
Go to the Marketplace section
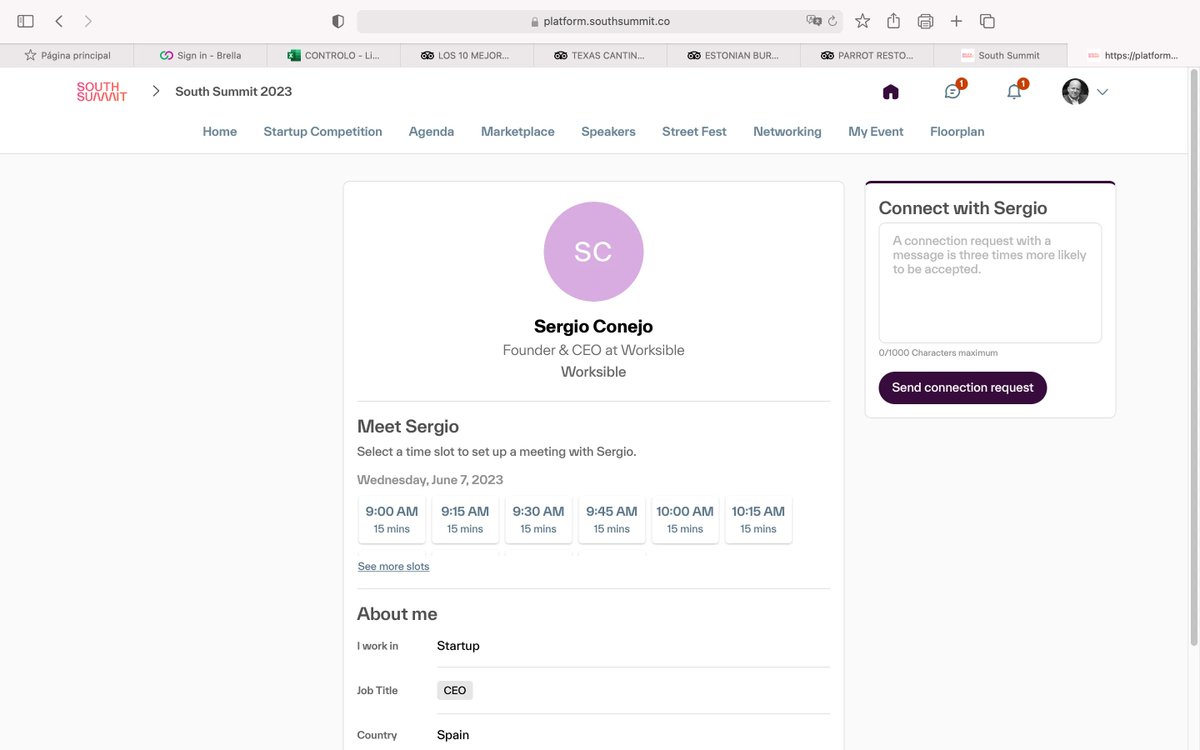(518, 131)
